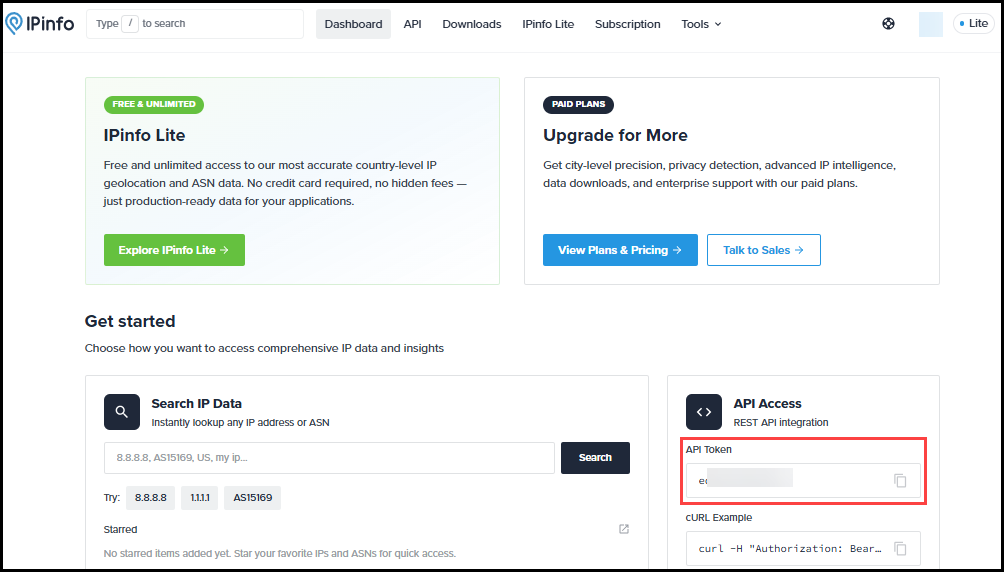This screenshot has width=1004, height=572.
Task: Copy the cURL example command
Action: [900, 548]
